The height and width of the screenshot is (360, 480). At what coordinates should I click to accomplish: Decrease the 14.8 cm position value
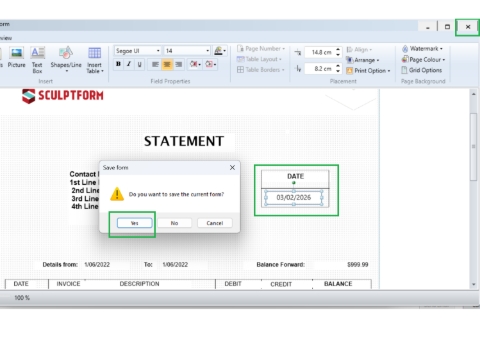[x=338, y=55]
